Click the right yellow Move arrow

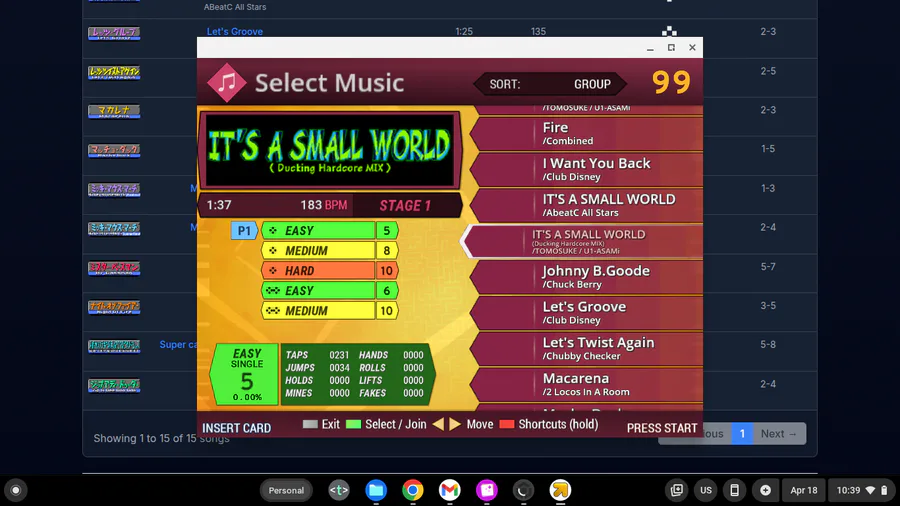[x=455, y=425]
